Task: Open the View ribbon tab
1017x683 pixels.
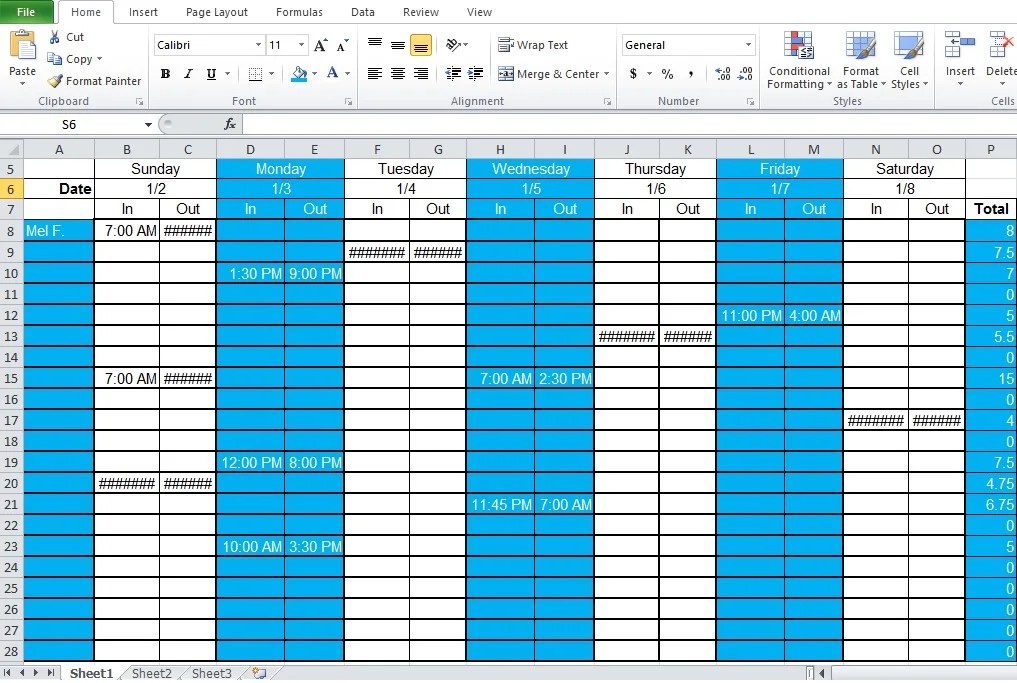Action: pos(479,12)
